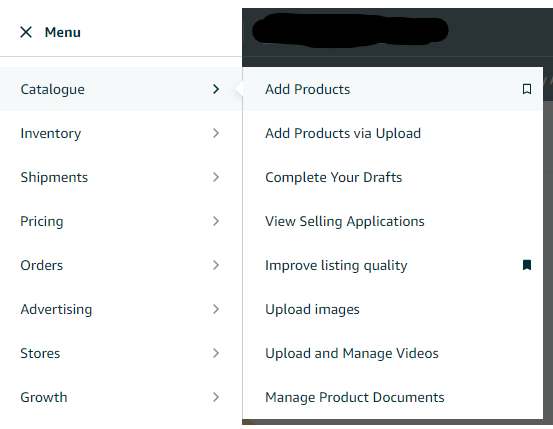The height and width of the screenshot is (429, 553).
Task: Select the Orders menu item
Action: [x=121, y=265]
